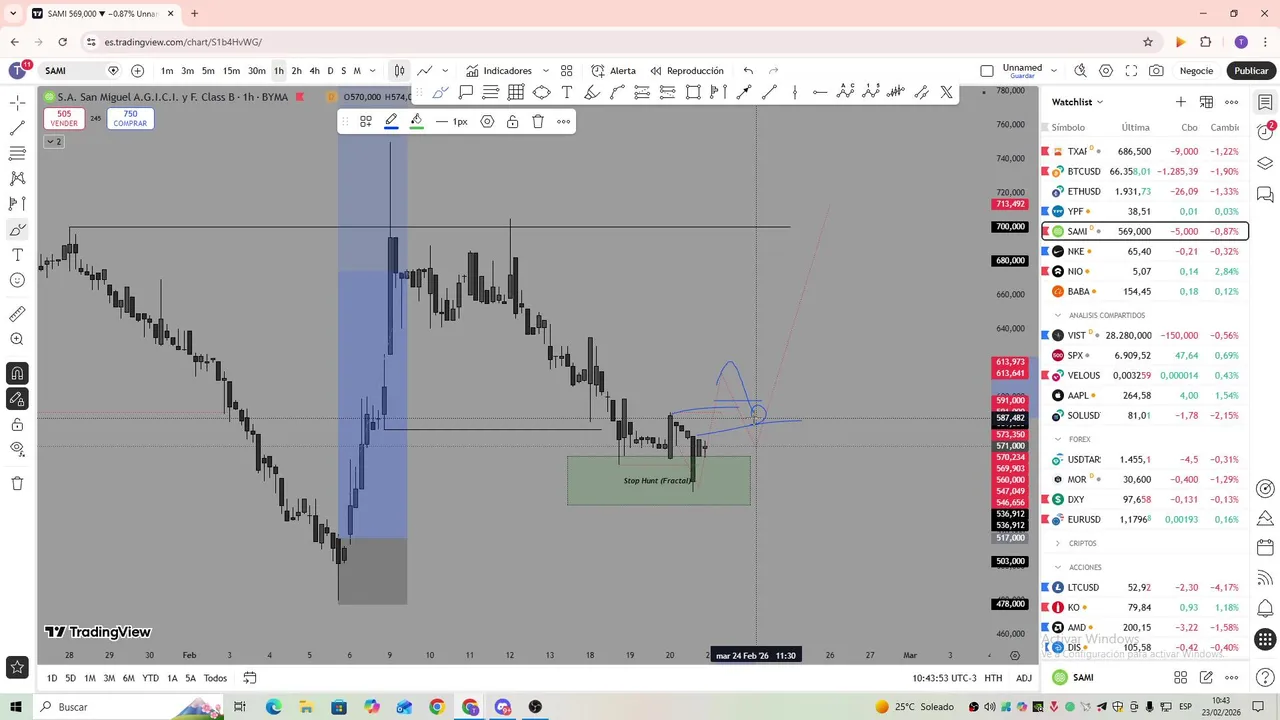Select the brush drawing tool
The width and height of the screenshot is (1280, 720).
pos(18,230)
